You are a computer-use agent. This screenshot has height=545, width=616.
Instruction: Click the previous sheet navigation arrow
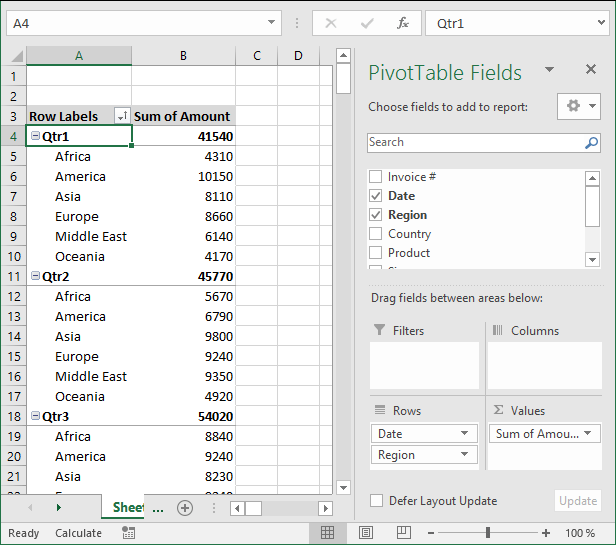(30, 508)
